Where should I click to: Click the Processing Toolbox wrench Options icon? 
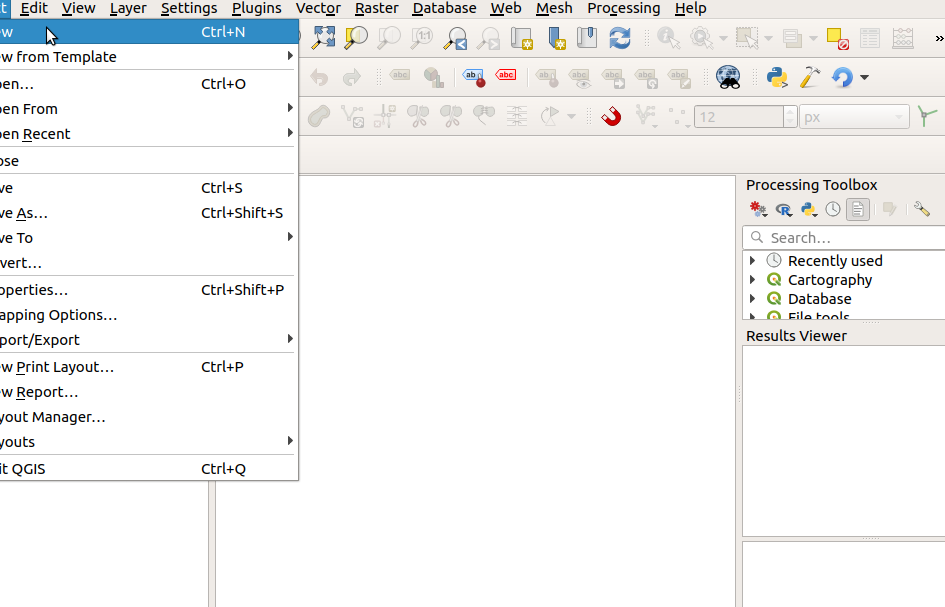point(921,209)
